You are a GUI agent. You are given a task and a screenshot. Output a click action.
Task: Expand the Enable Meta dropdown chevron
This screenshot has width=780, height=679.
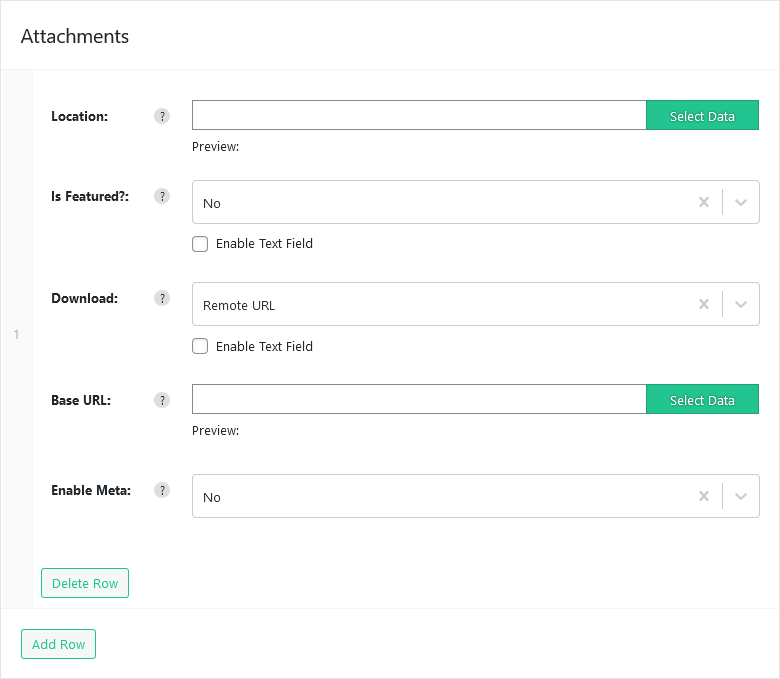741,496
